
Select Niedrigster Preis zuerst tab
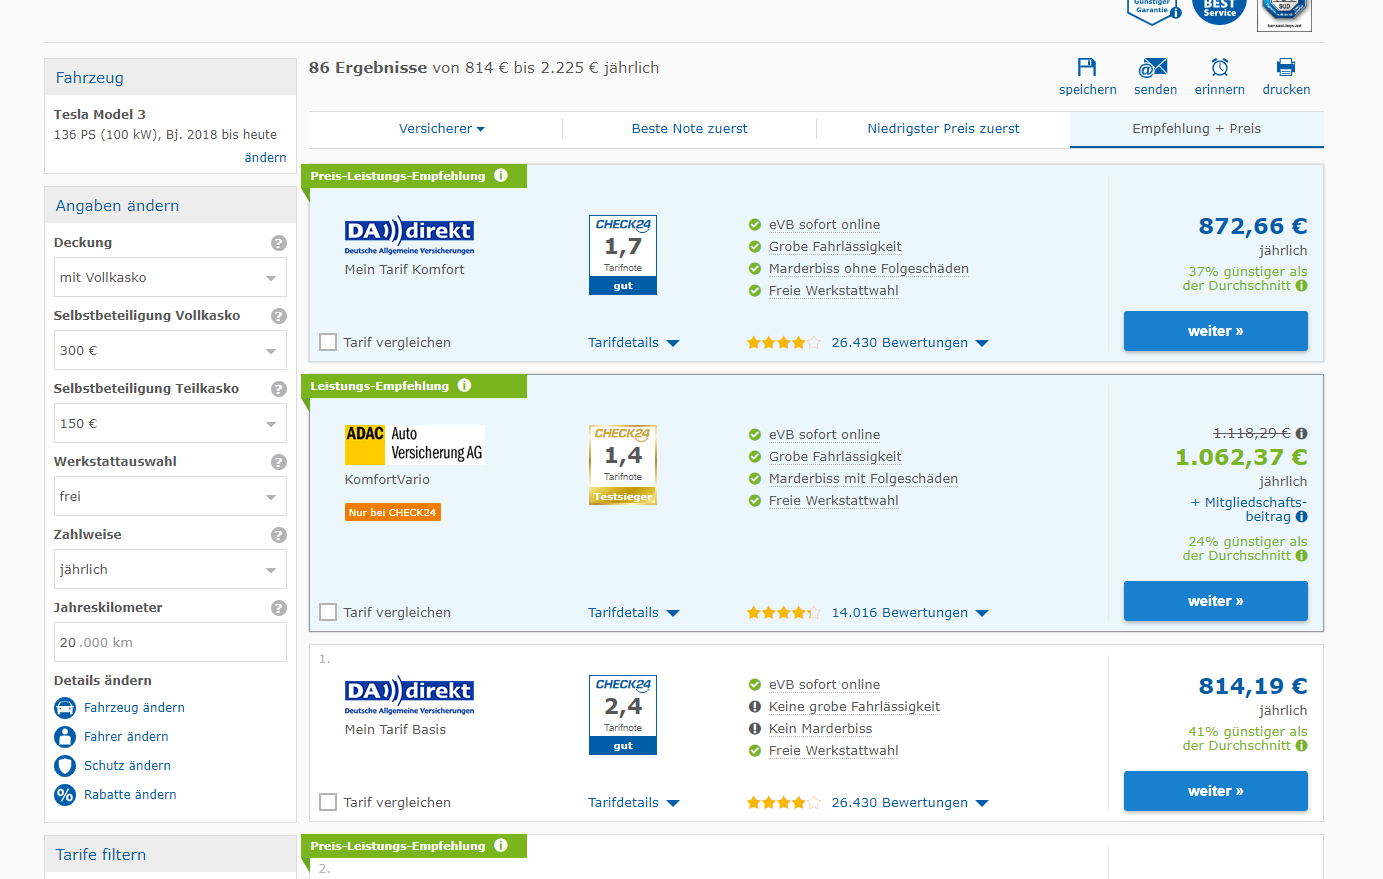[x=943, y=129]
